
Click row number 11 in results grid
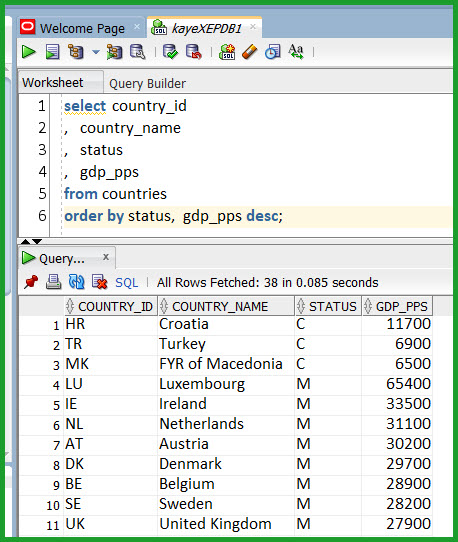point(53,526)
